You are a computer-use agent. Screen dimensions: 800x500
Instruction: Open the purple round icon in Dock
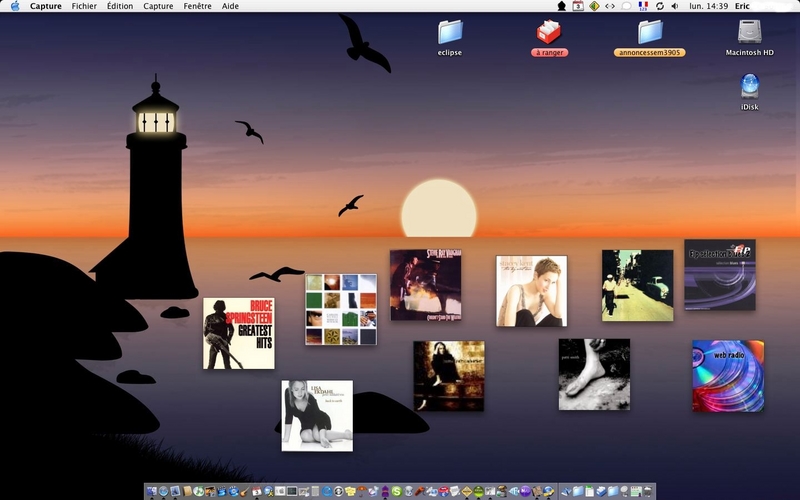[525, 491]
